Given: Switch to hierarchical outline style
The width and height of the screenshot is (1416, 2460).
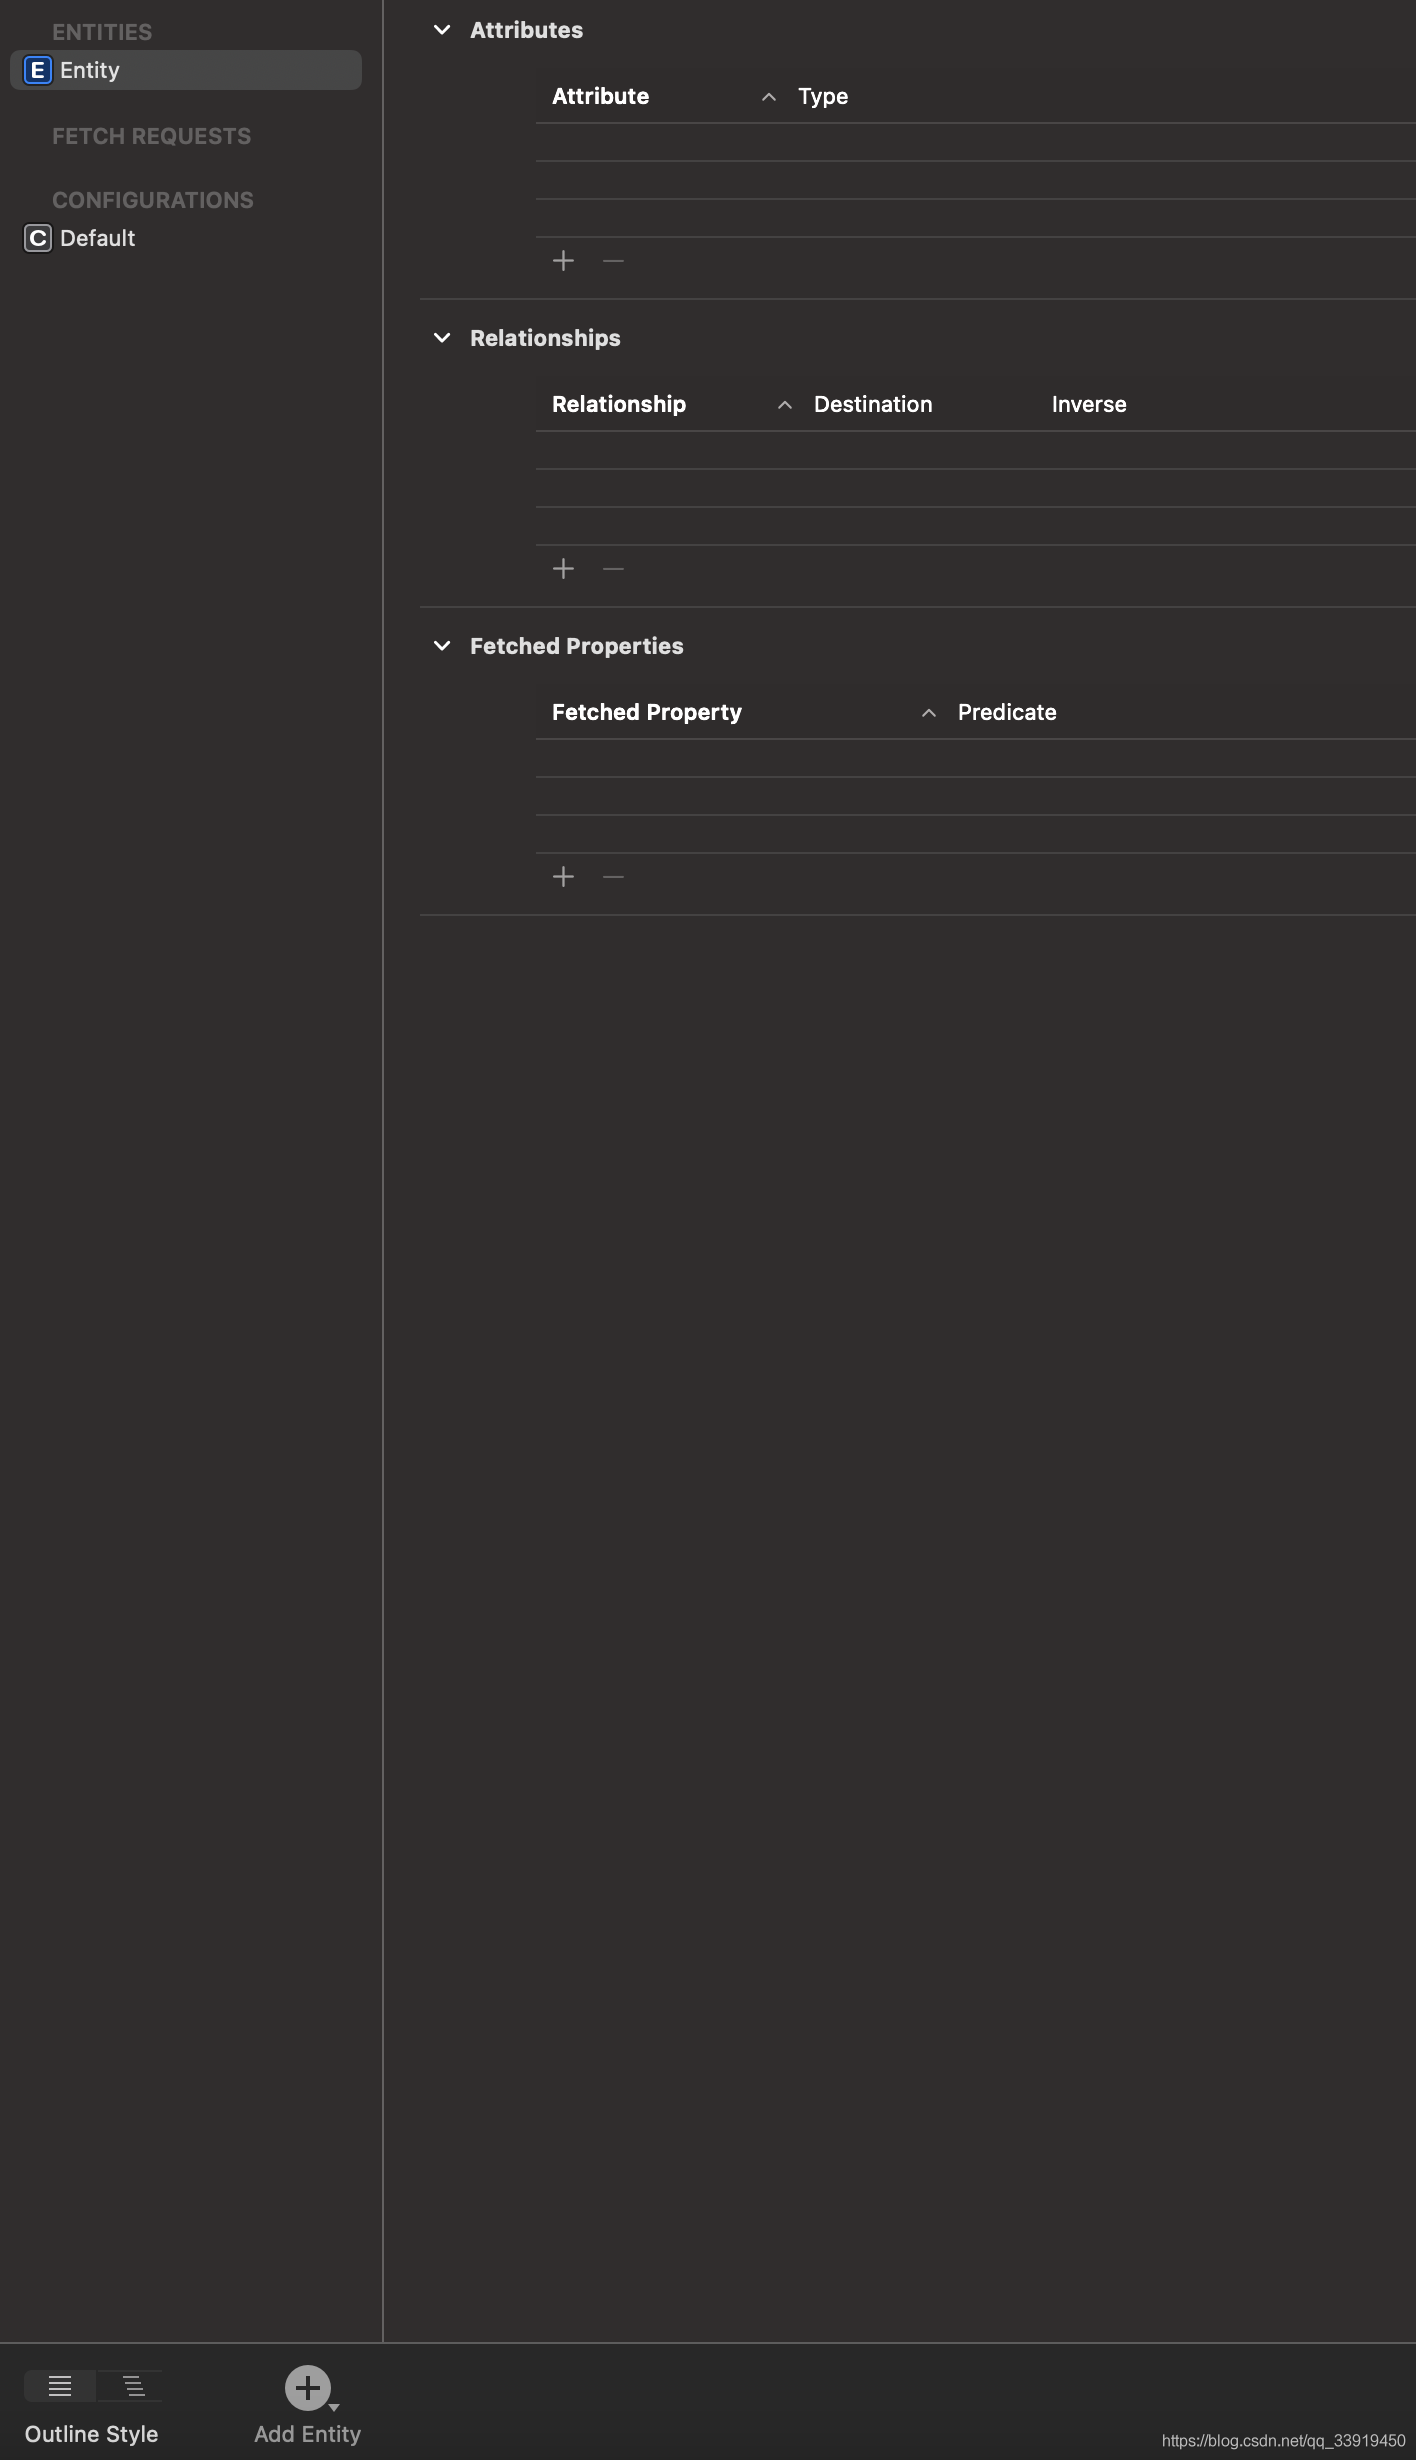Looking at the screenshot, I should 133,2386.
